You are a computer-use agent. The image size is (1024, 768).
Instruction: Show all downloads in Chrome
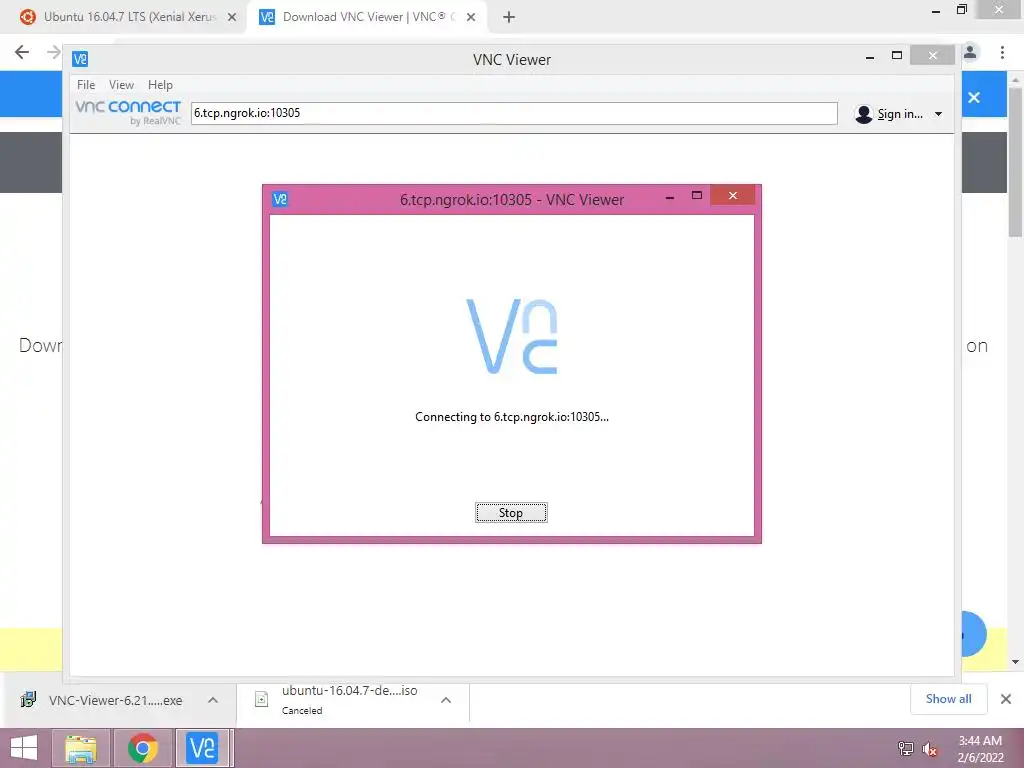[948, 699]
